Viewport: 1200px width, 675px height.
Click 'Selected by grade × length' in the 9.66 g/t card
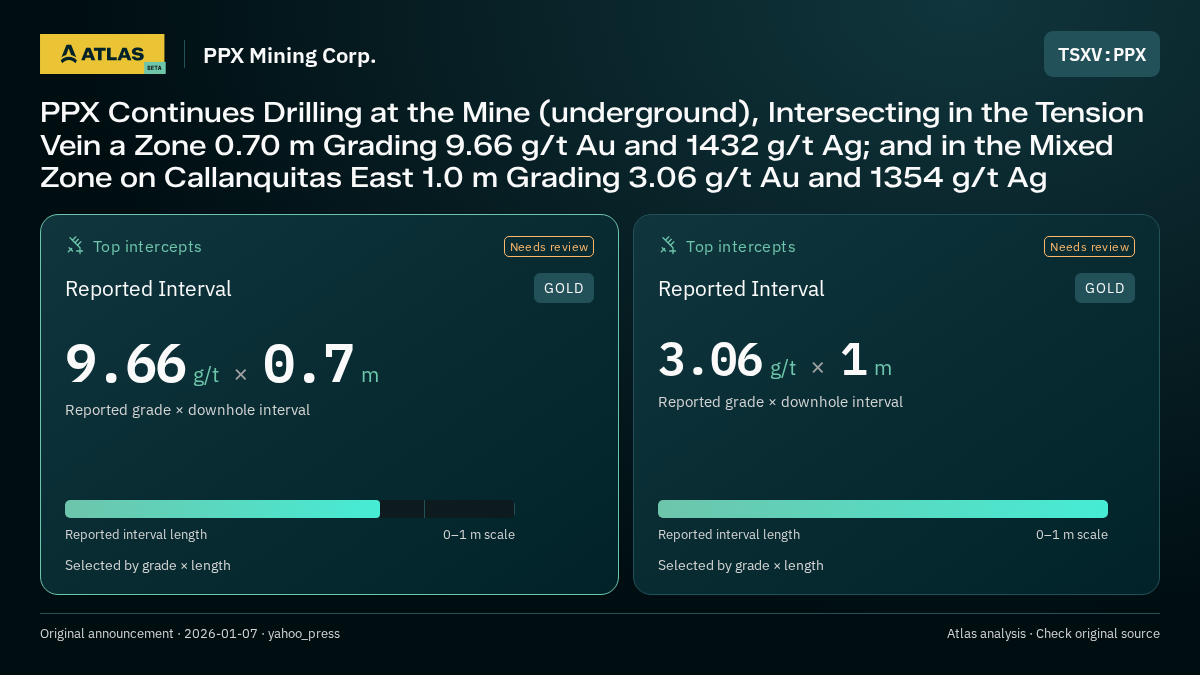coord(148,566)
